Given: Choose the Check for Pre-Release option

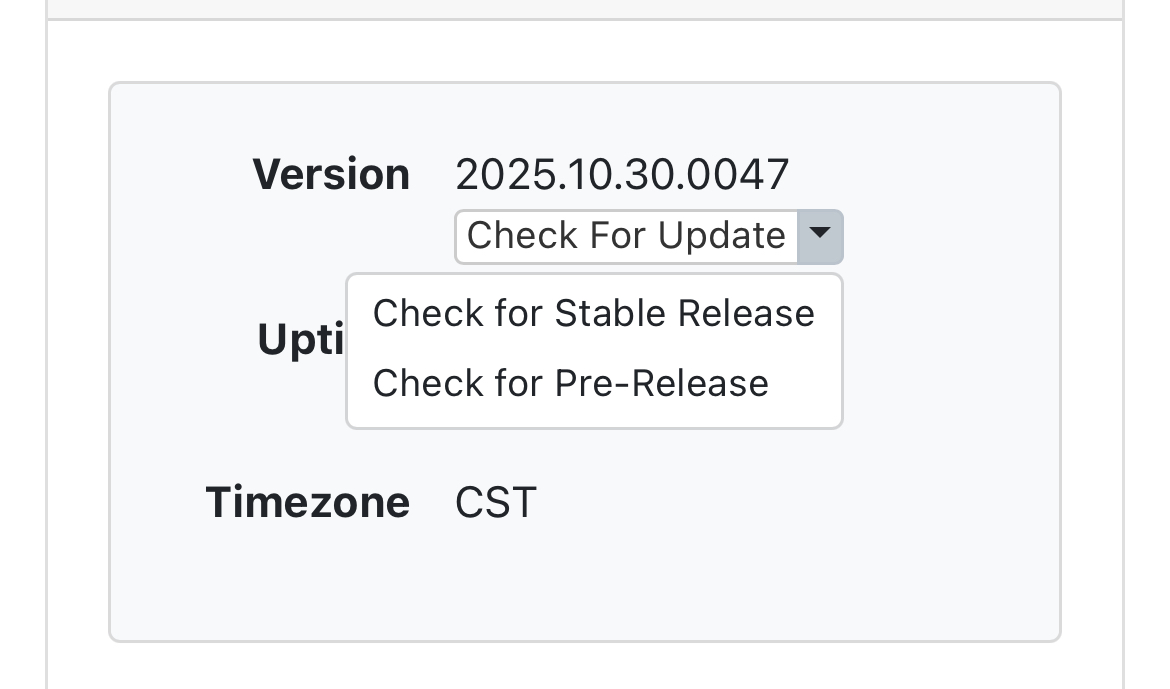Looking at the screenshot, I should tap(570, 383).
